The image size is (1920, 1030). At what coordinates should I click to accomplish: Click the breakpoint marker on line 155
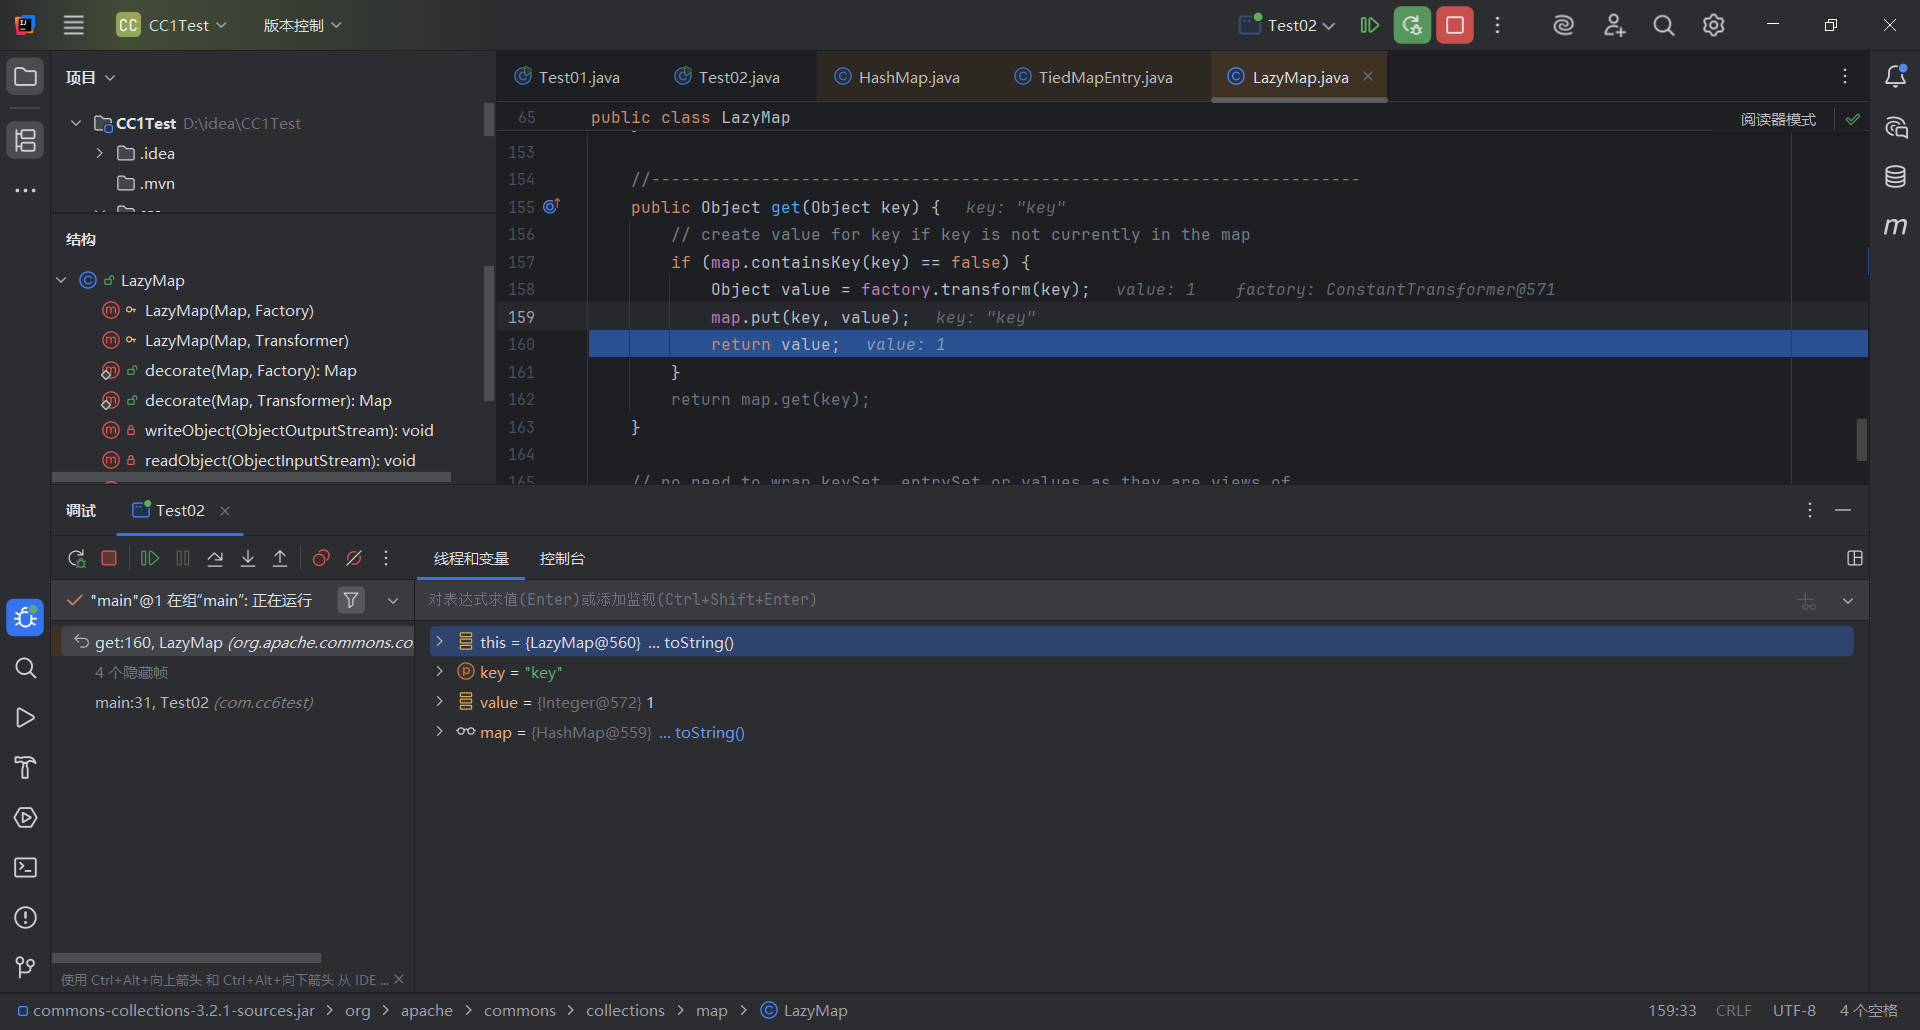pos(551,206)
